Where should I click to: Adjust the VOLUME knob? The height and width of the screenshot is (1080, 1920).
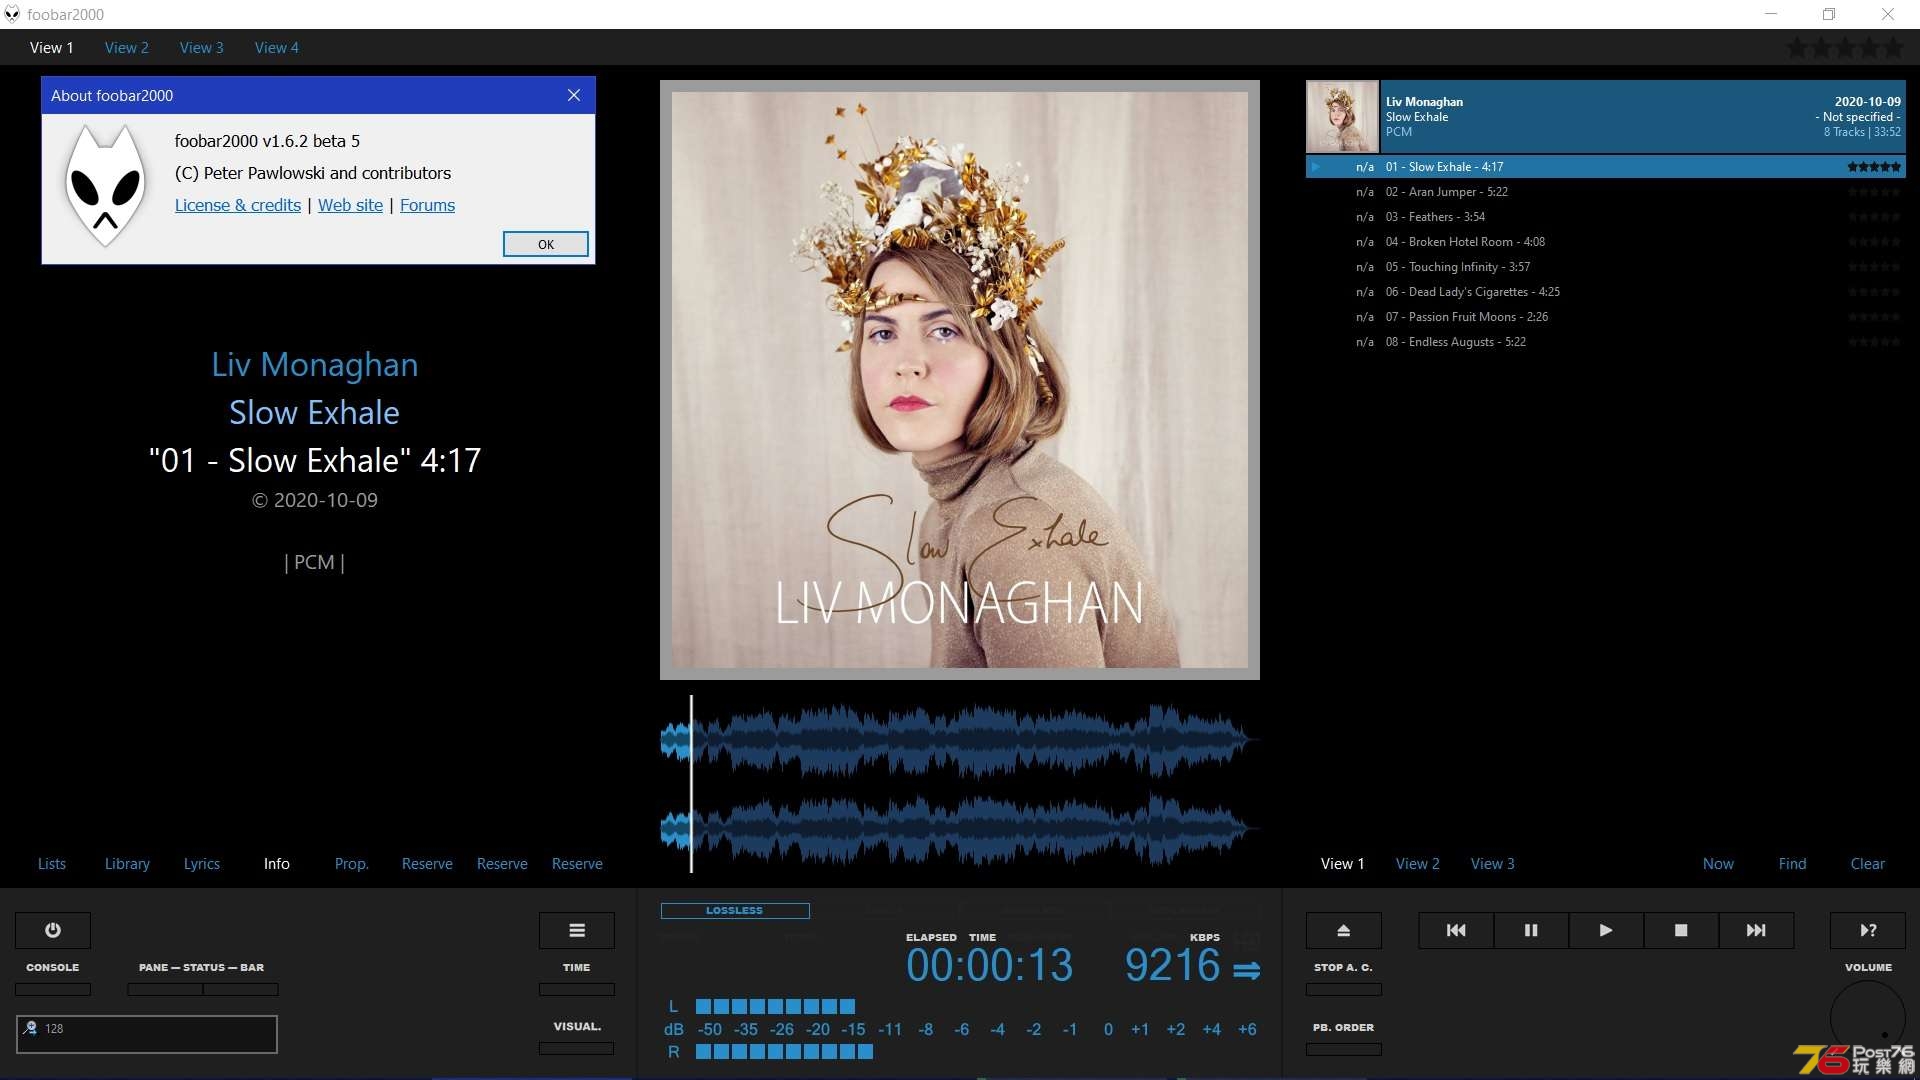[1868, 1018]
